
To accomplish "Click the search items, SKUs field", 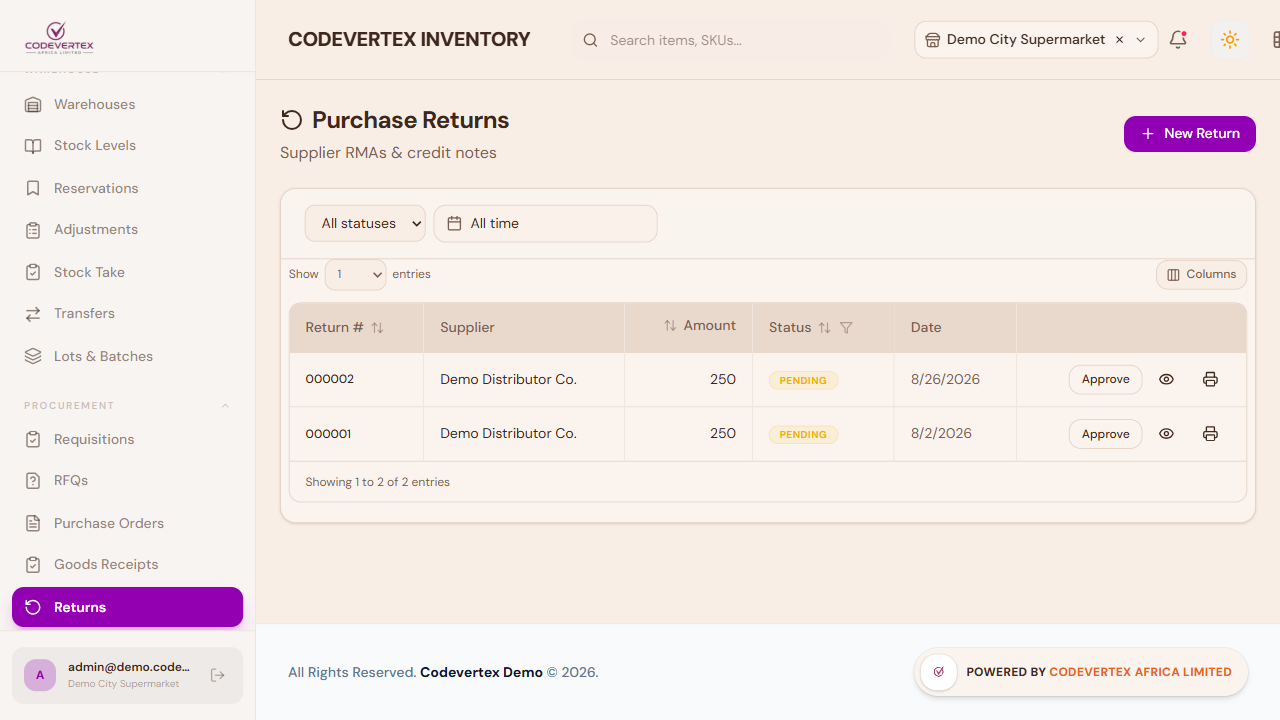I will pyautogui.click(x=730, y=40).
